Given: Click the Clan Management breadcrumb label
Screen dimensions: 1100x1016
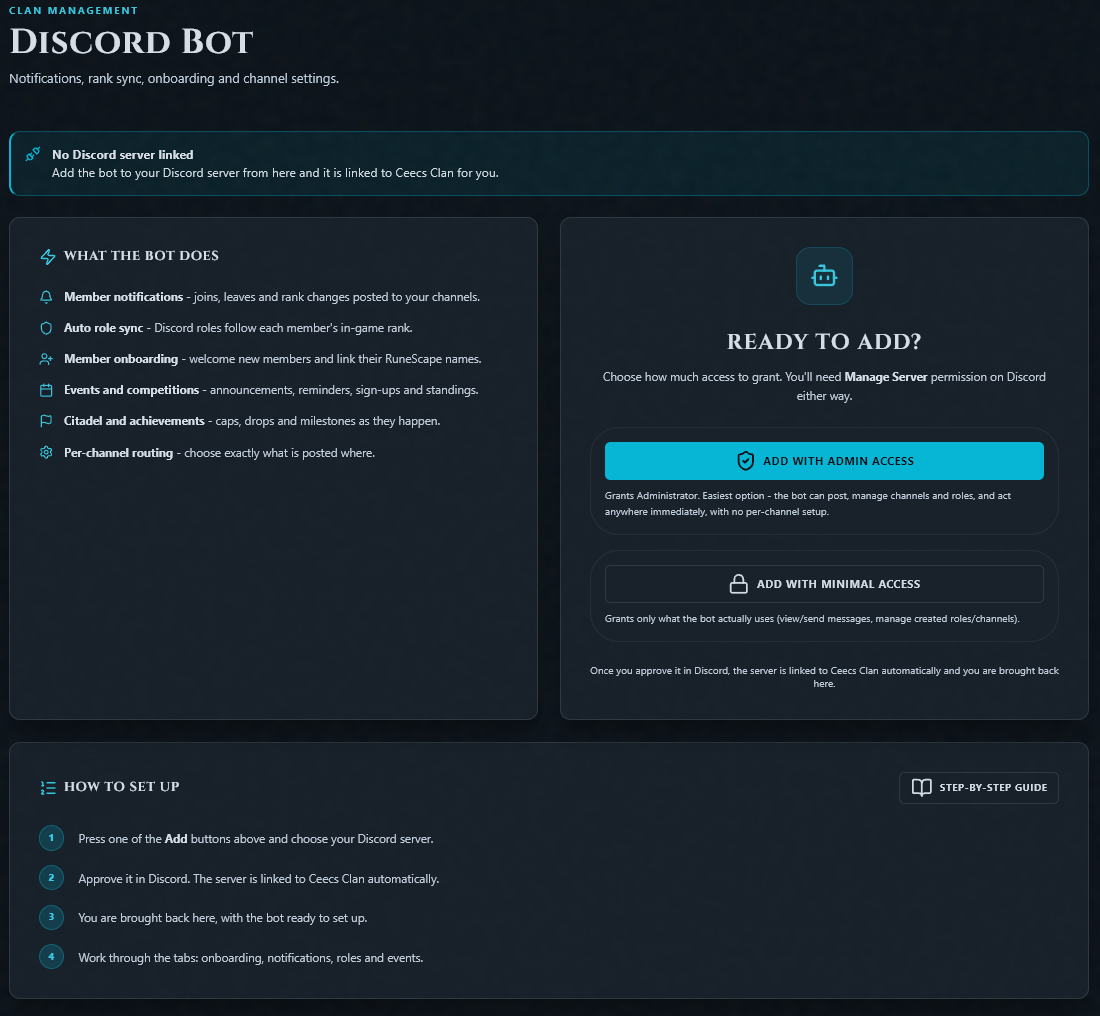Looking at the screenshot, I should pyautogui.click(x=73, y=11).
